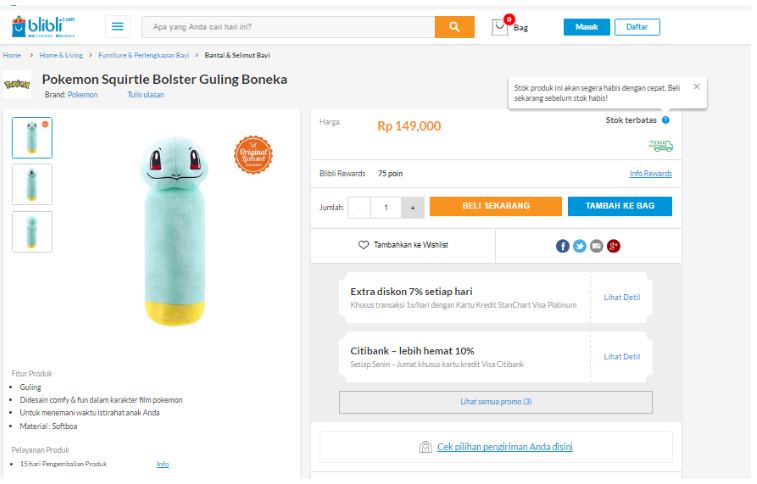Share product on Facebook
This screenshot has width=757, height=484.
[x=563, y=245]
